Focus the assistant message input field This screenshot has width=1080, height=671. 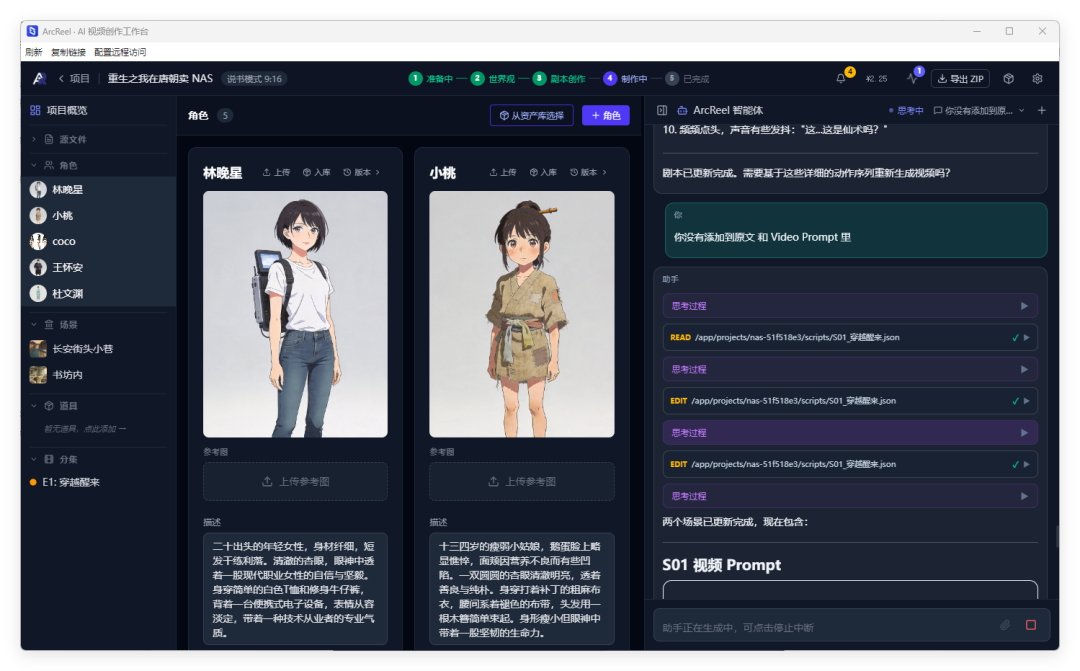point(827,627)
